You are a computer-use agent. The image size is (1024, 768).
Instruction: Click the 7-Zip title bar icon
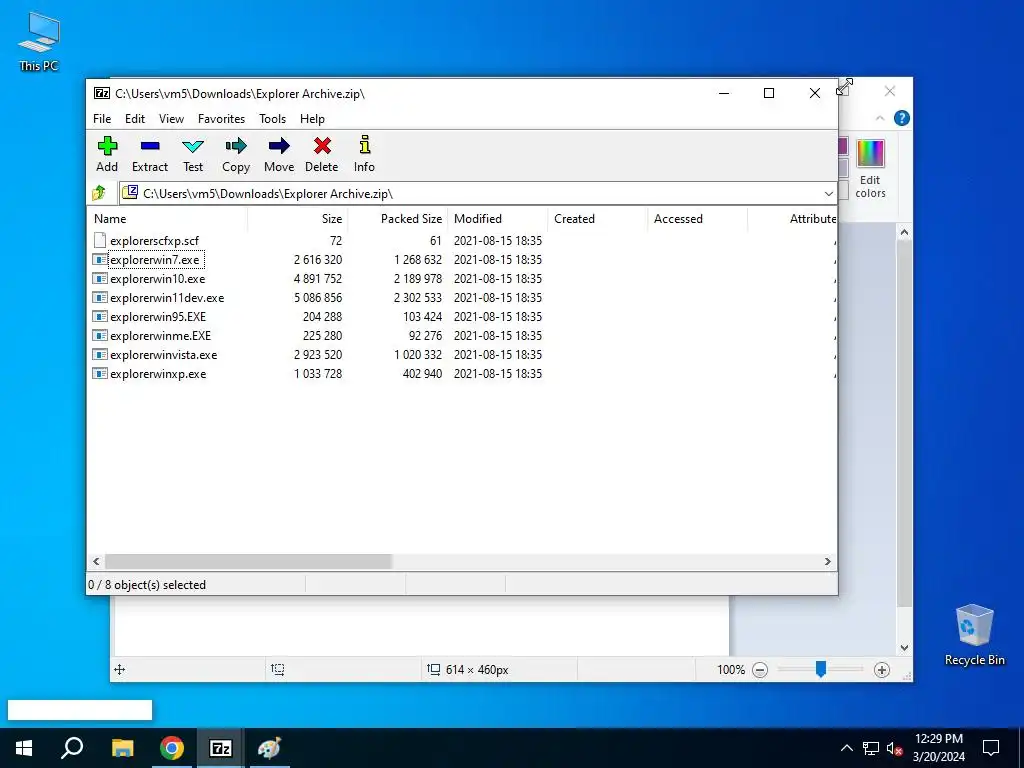pyautogui.click(x=102, y=93)
